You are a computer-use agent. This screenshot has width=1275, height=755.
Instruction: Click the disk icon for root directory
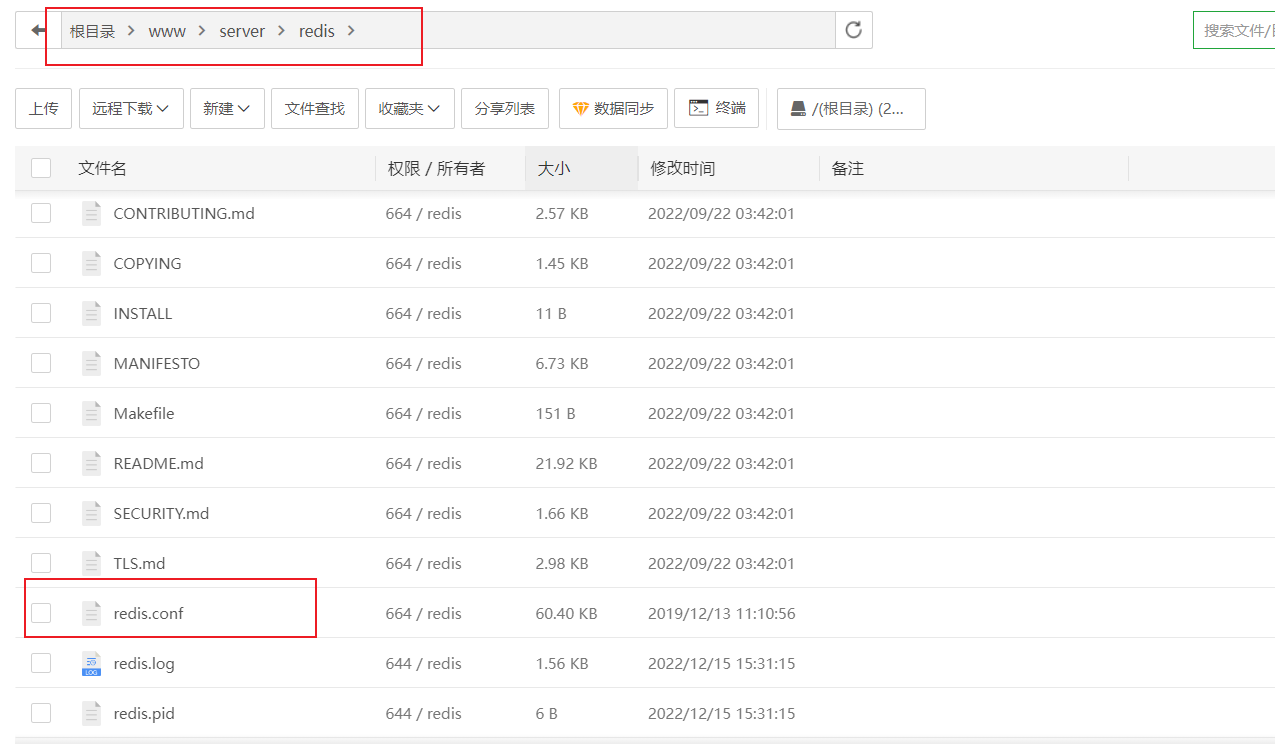point(798,109)
